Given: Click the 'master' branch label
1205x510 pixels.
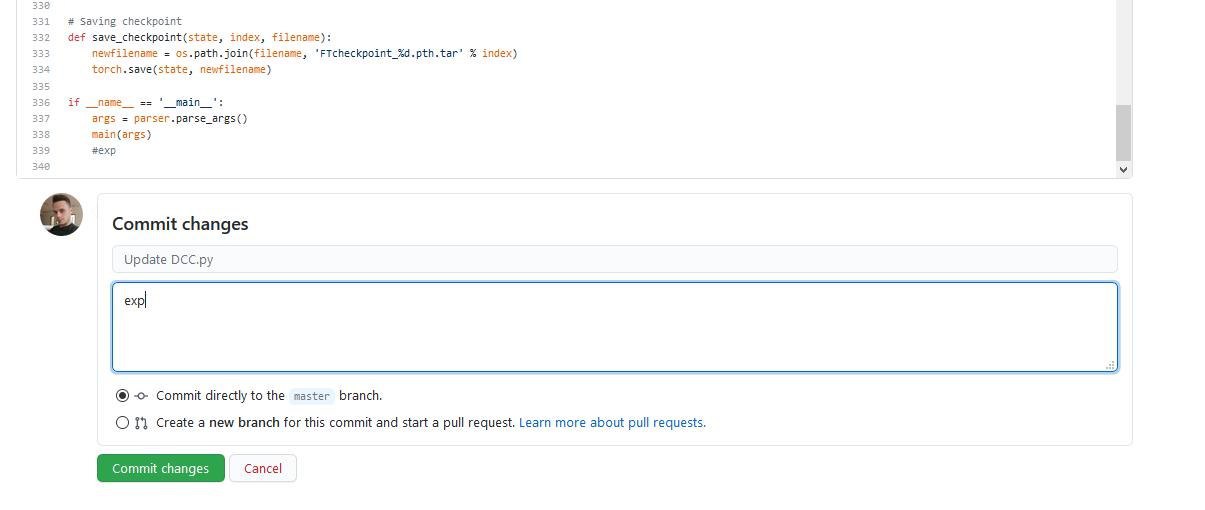Looking at the screenshot, I should 311,396.
